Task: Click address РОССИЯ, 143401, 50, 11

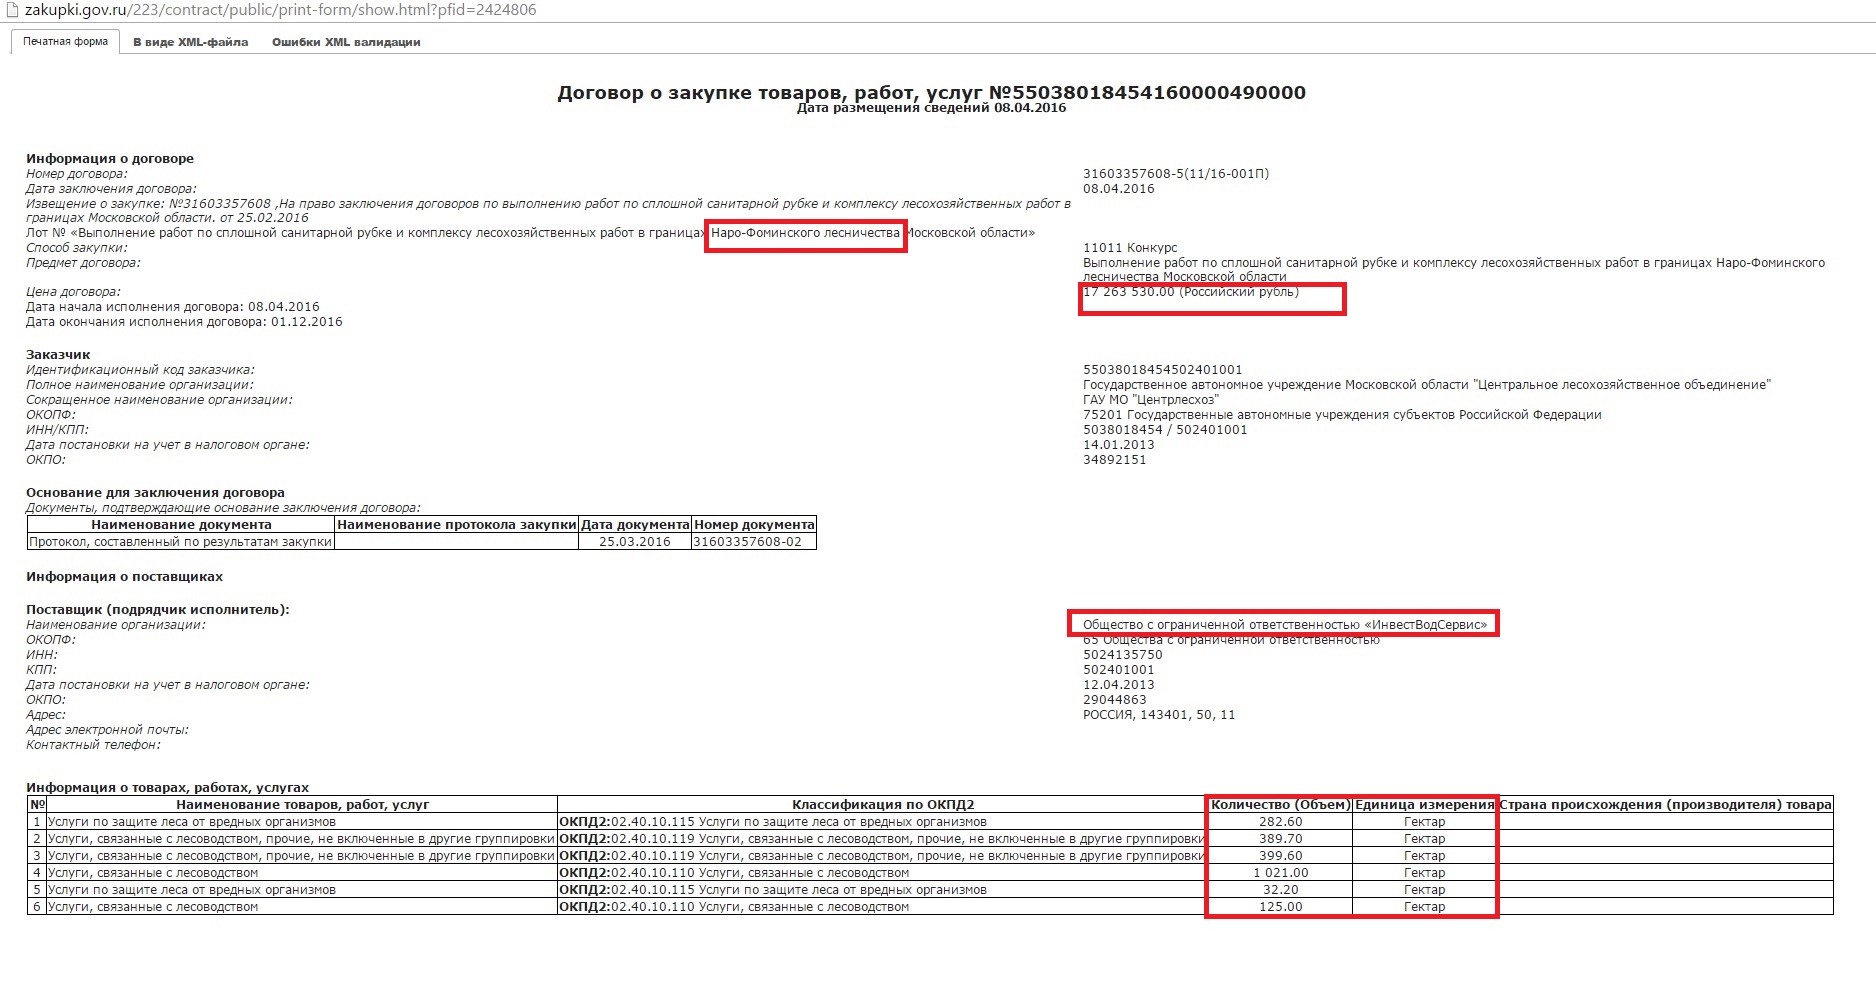Action: coord(1159,714)
